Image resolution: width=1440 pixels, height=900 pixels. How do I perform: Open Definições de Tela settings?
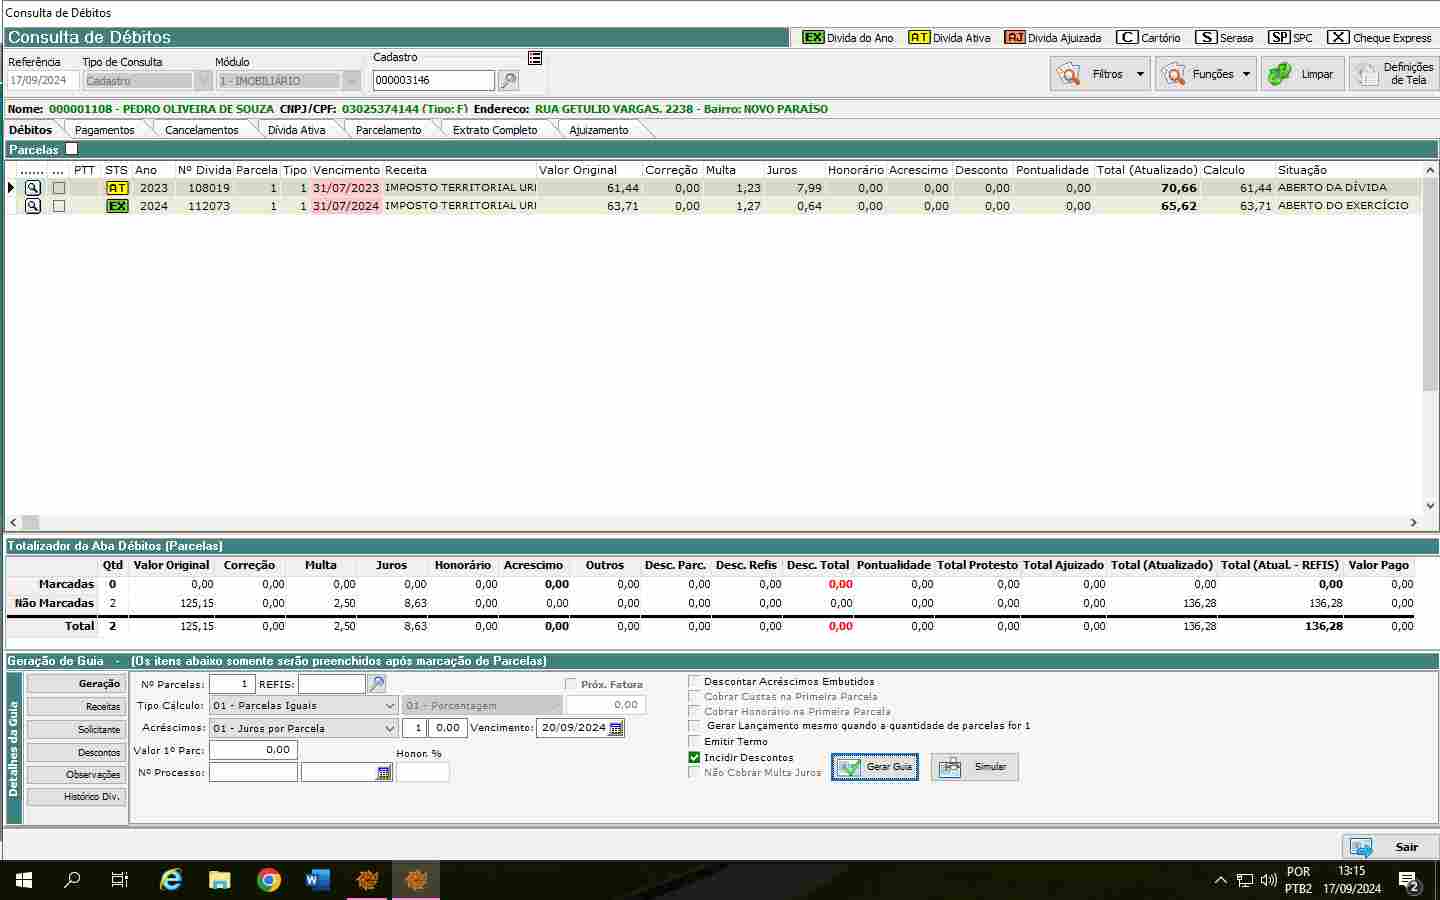(1393, 74)
